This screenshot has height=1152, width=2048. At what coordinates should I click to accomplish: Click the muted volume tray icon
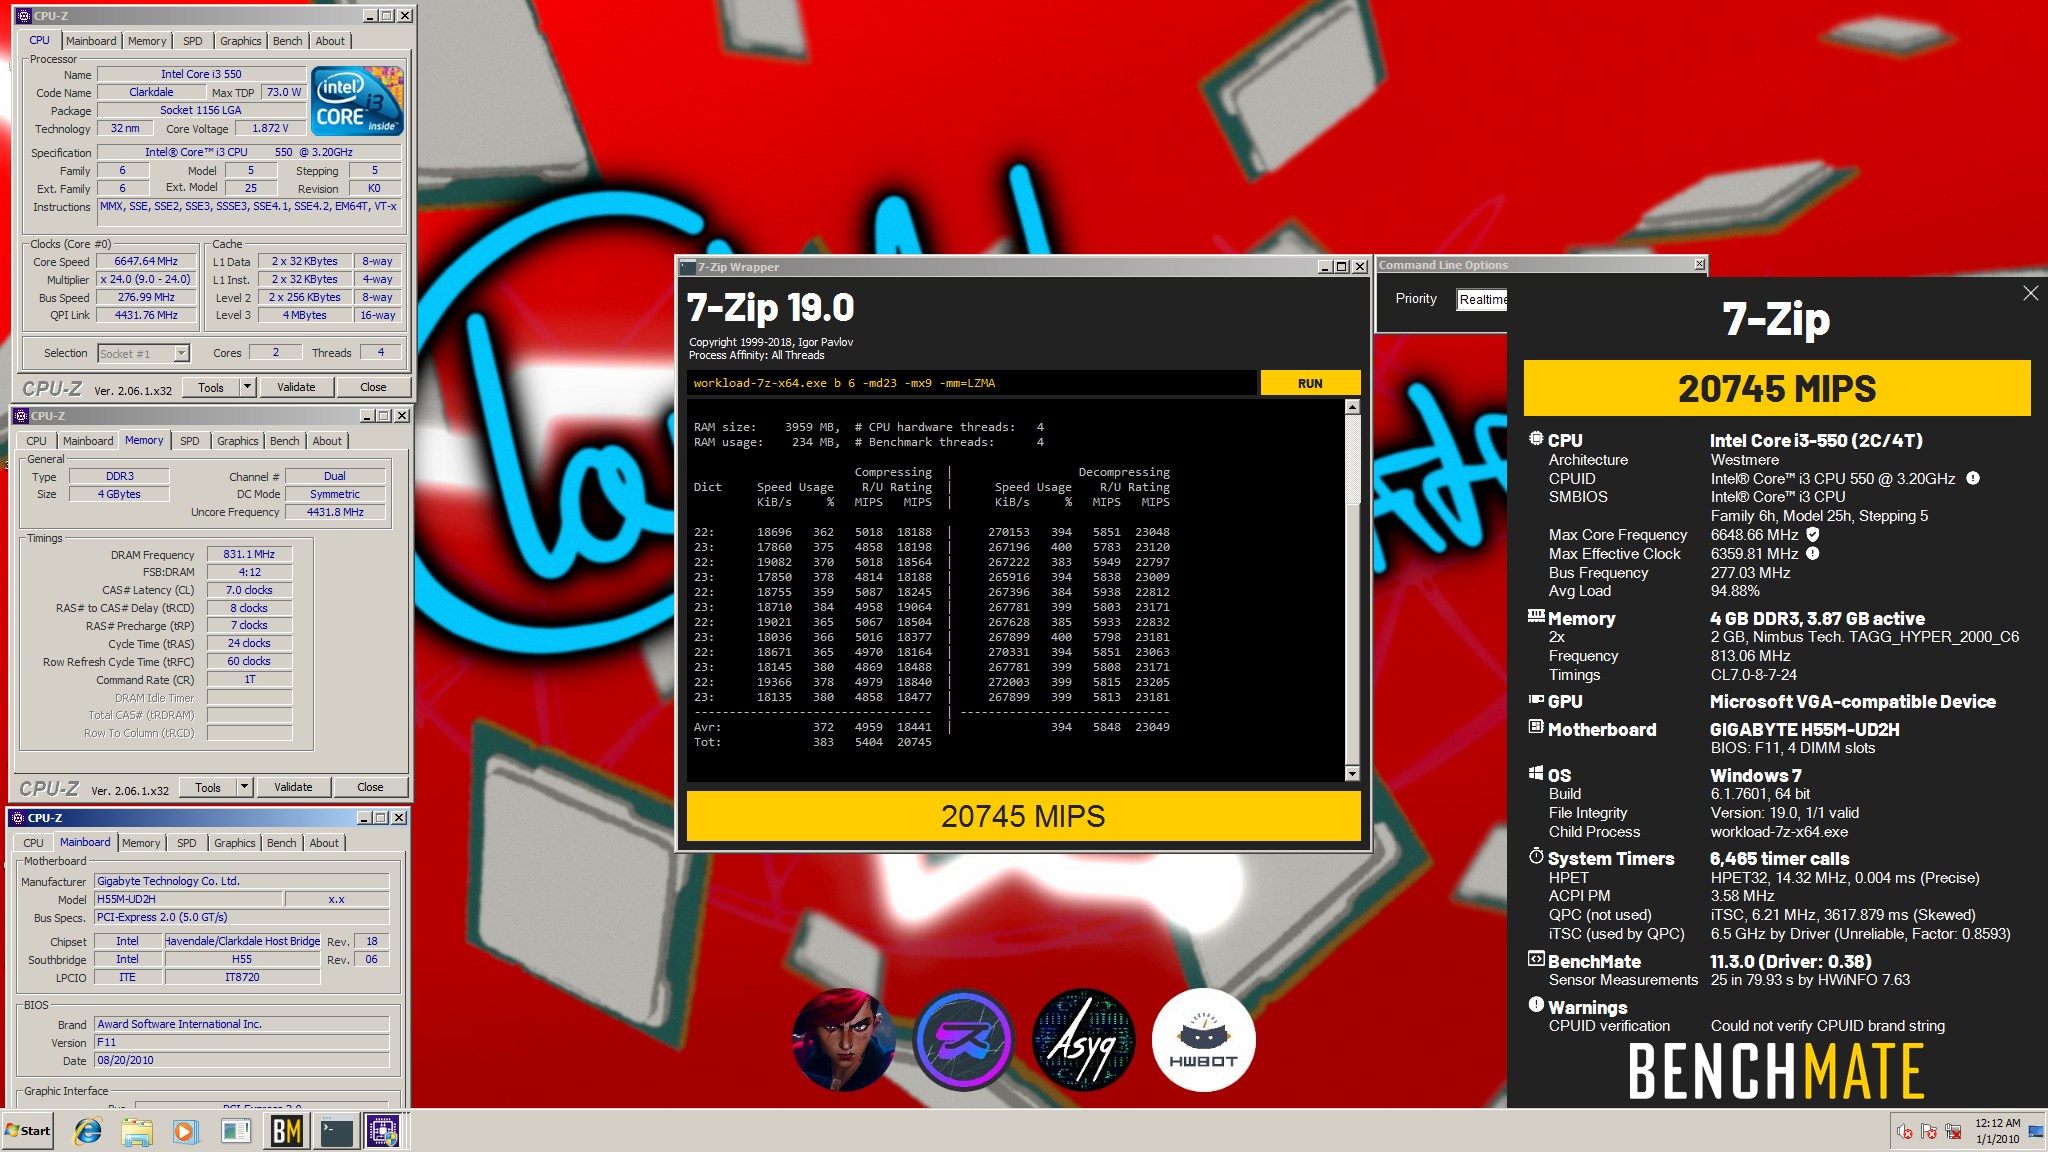click(1905, 1132)
